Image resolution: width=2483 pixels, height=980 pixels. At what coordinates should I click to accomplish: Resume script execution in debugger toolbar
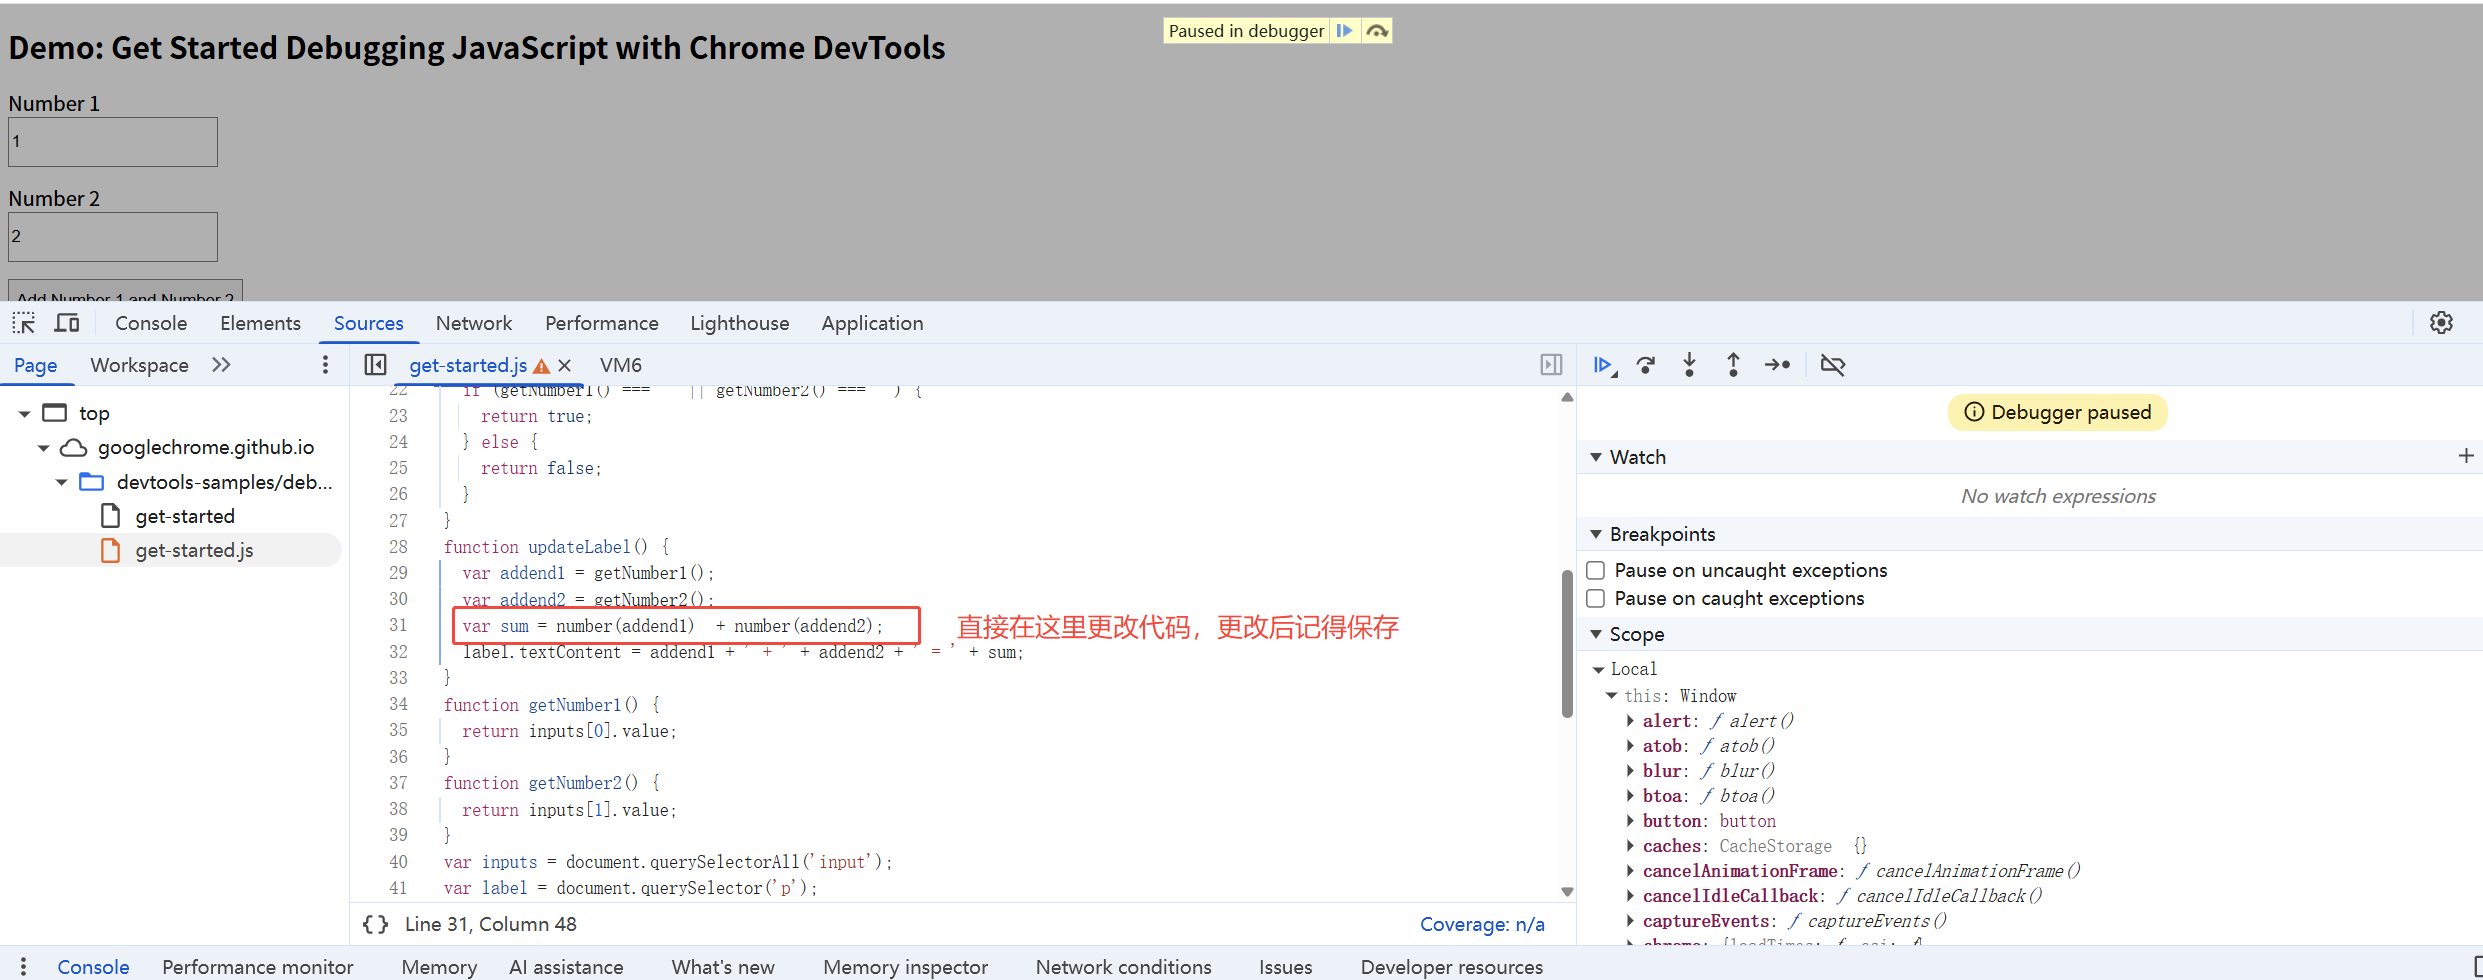coord(1604,365)
